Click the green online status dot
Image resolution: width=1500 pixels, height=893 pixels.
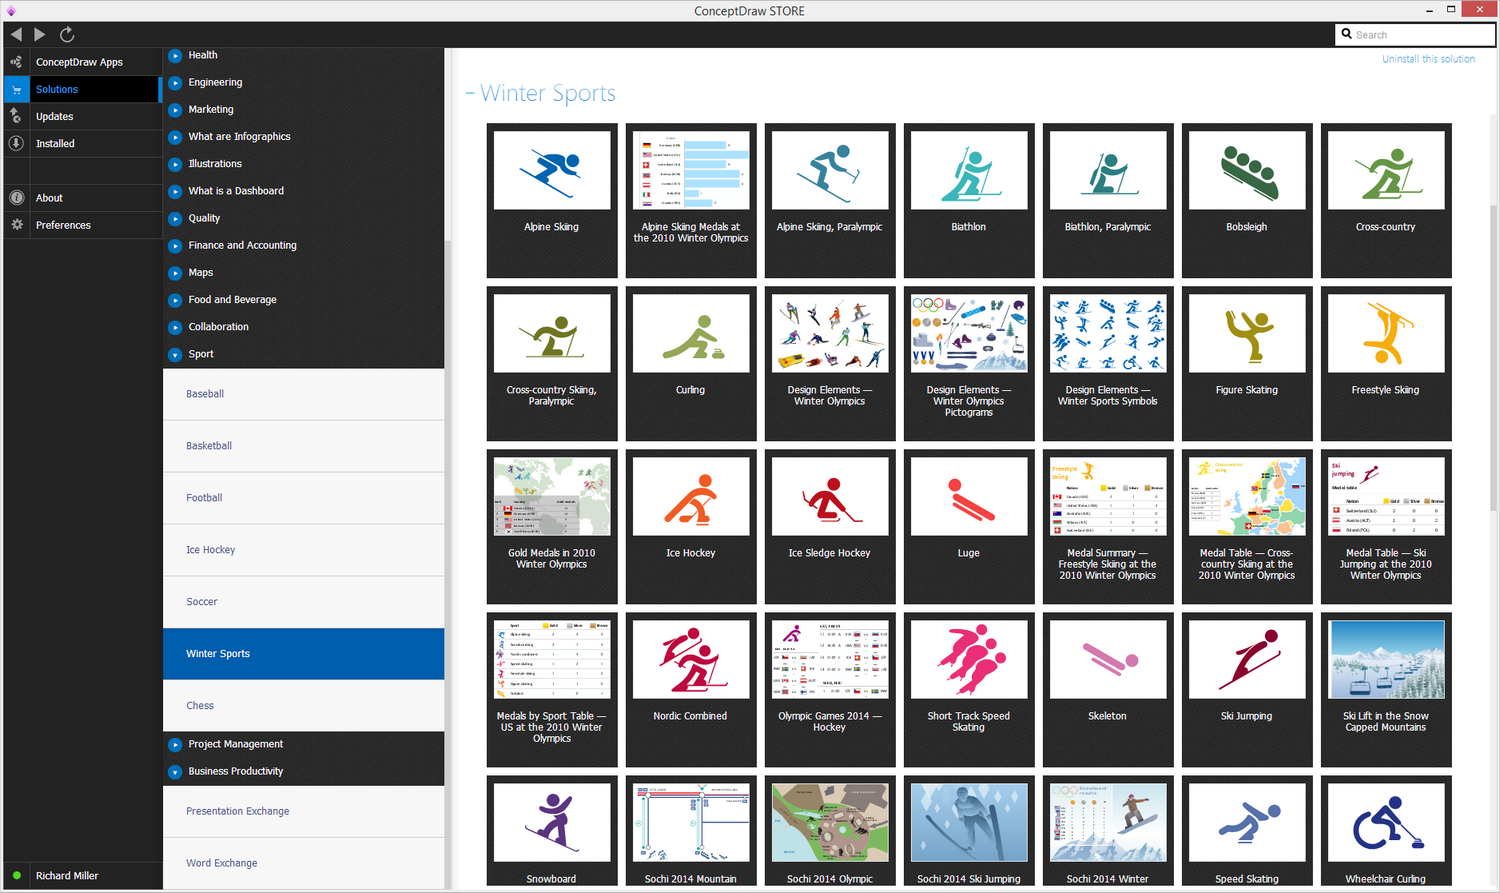click(17, 876)
